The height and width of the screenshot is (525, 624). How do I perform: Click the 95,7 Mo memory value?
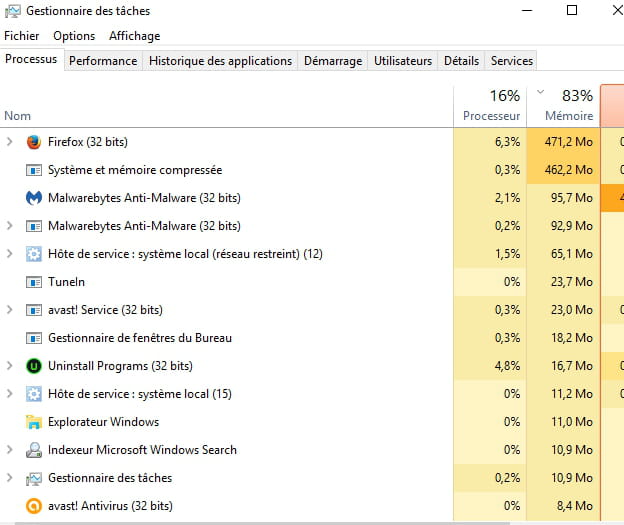572,198
